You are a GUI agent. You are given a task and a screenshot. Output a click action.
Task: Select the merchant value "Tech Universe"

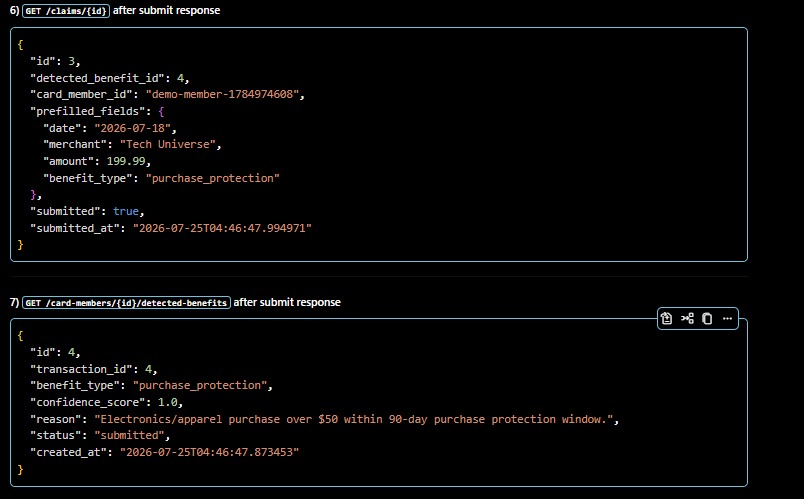point(168,145)
